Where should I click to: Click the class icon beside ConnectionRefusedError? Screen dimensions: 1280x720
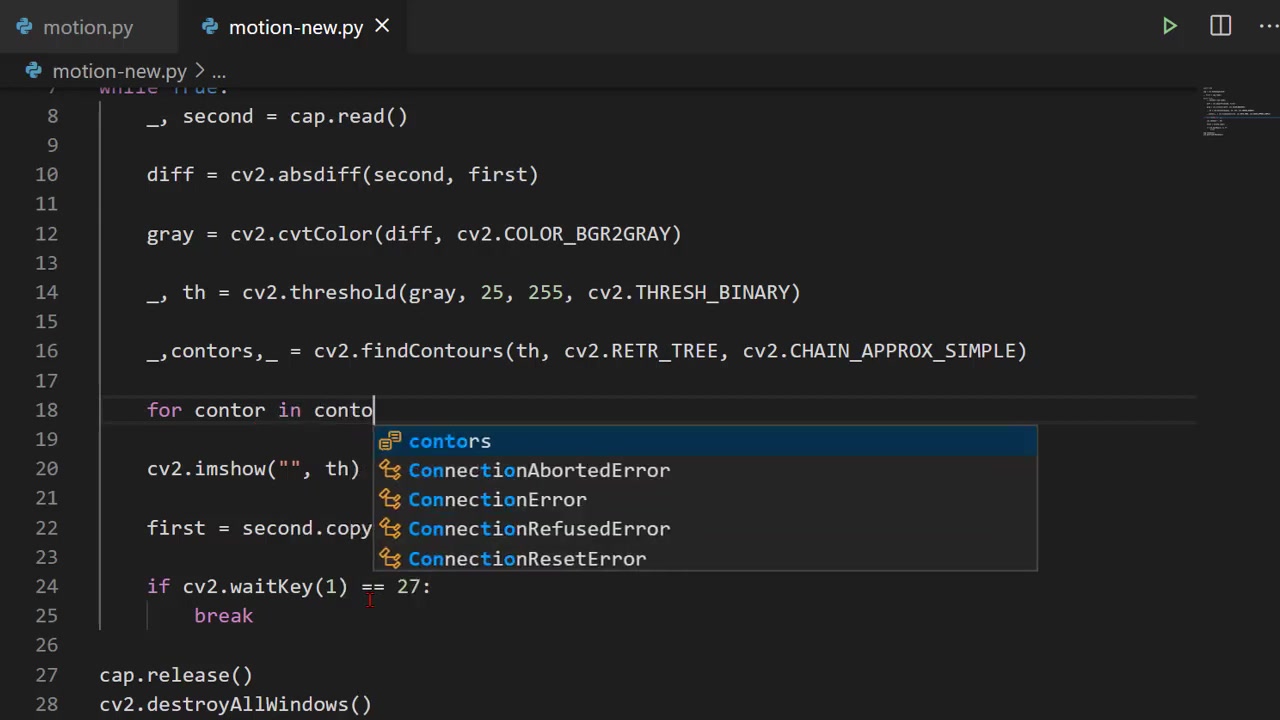tap(390, 529)
